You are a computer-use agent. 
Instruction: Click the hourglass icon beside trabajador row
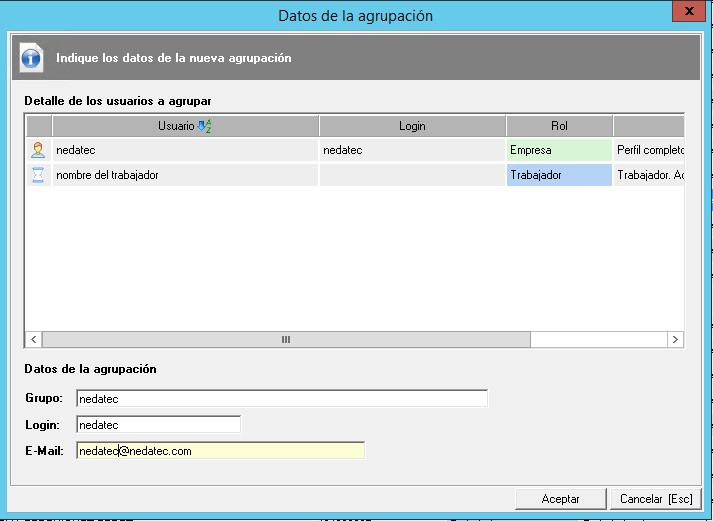(38, 175)
